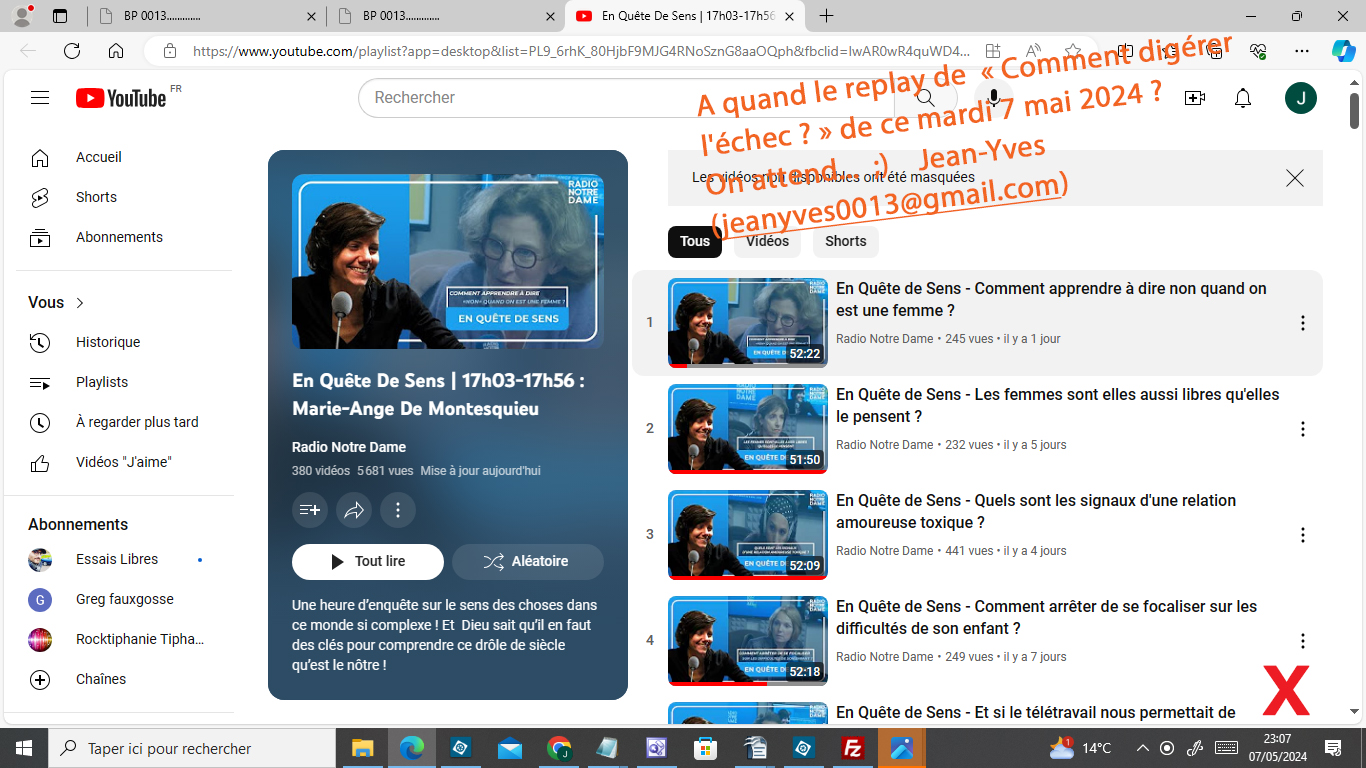Click Tout lire play all button

[368, 562]
